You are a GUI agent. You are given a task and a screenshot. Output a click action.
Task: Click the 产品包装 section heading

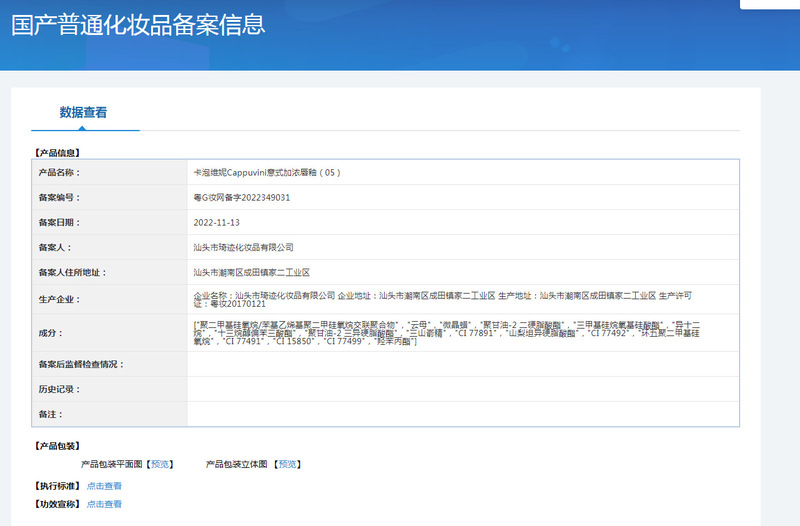point(57,446)
